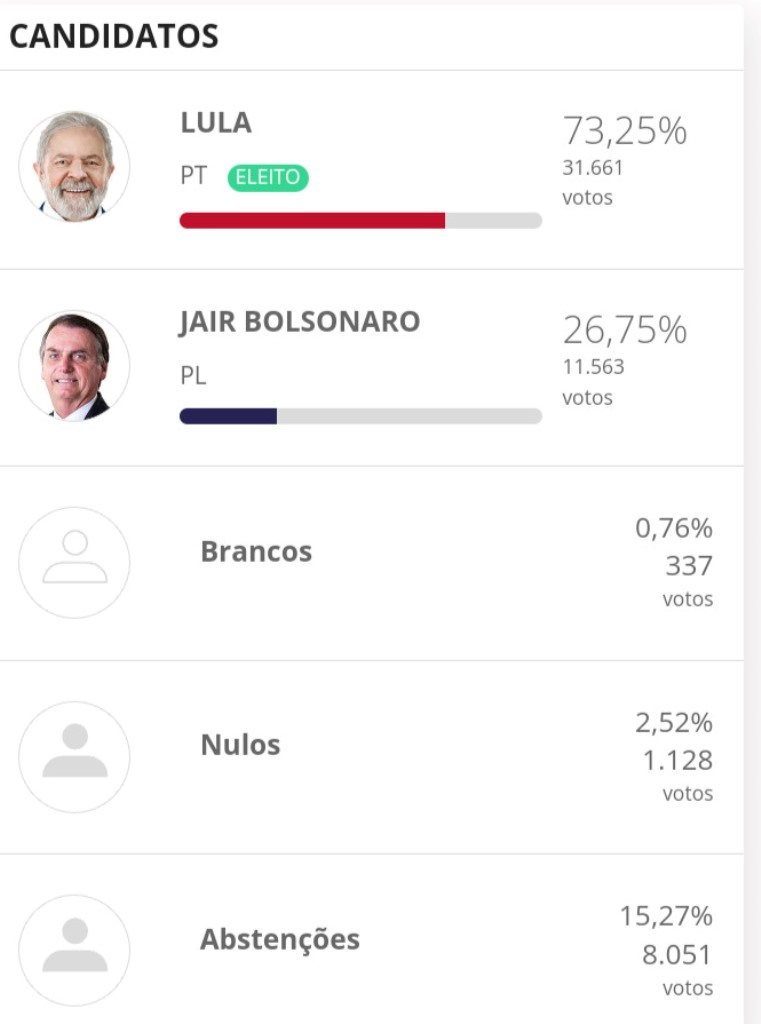Screen dimensions: 761x1024
Task: Select the Brancos label
Action: 256,551
